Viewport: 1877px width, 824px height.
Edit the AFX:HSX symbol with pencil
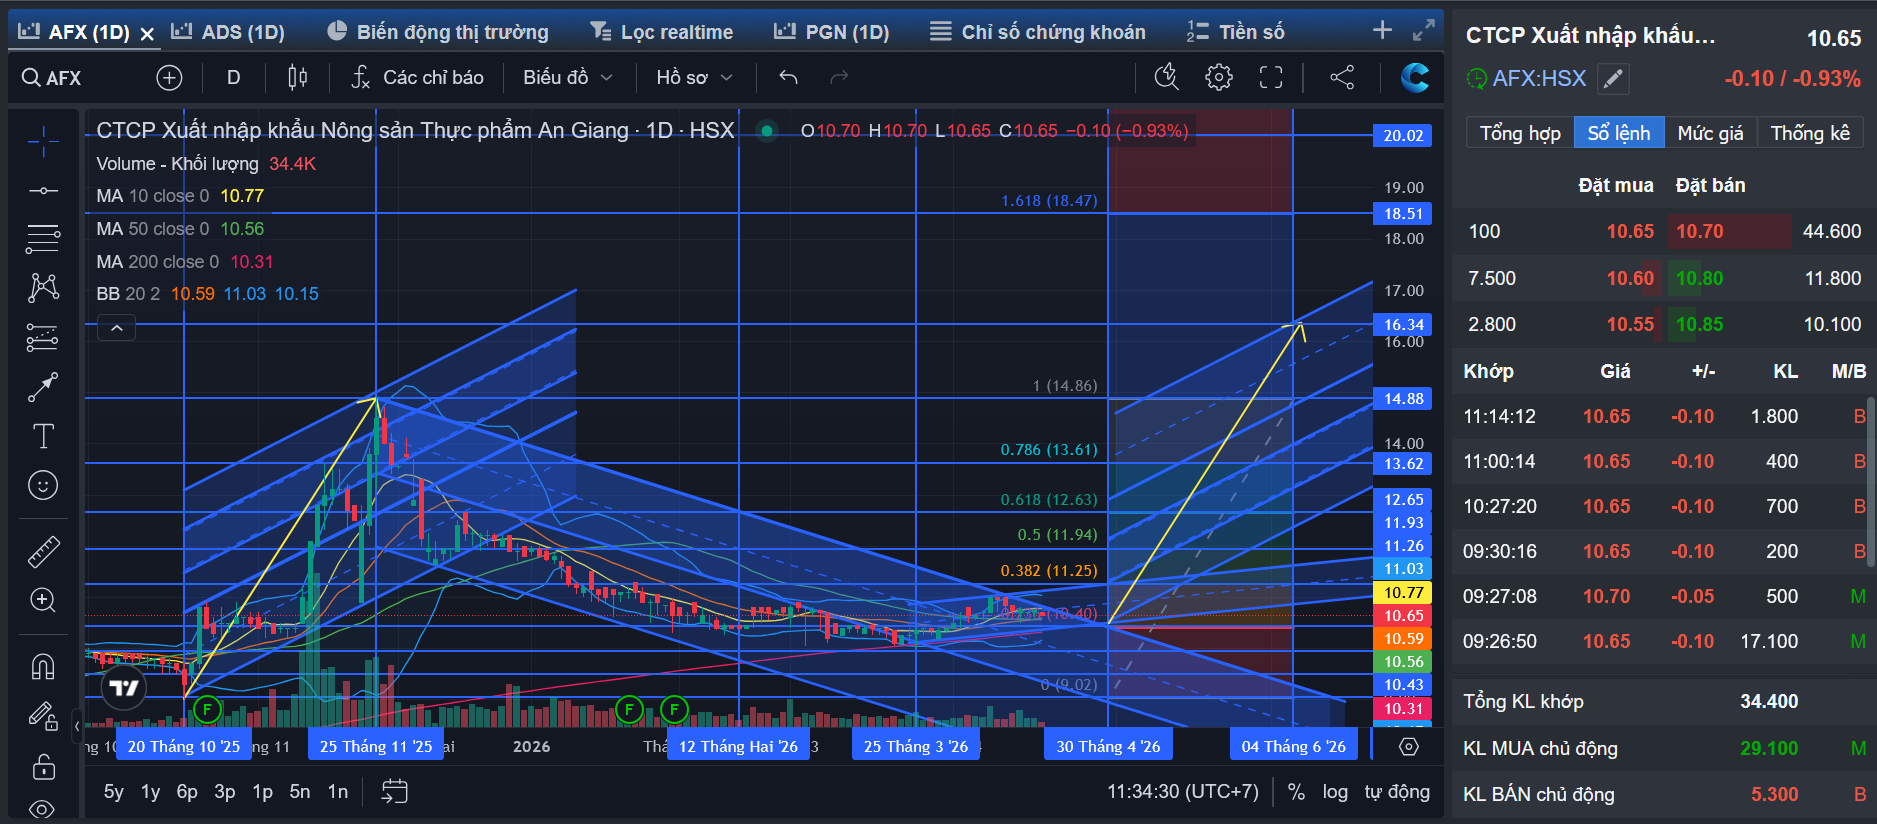click(x=1613, y=78)
